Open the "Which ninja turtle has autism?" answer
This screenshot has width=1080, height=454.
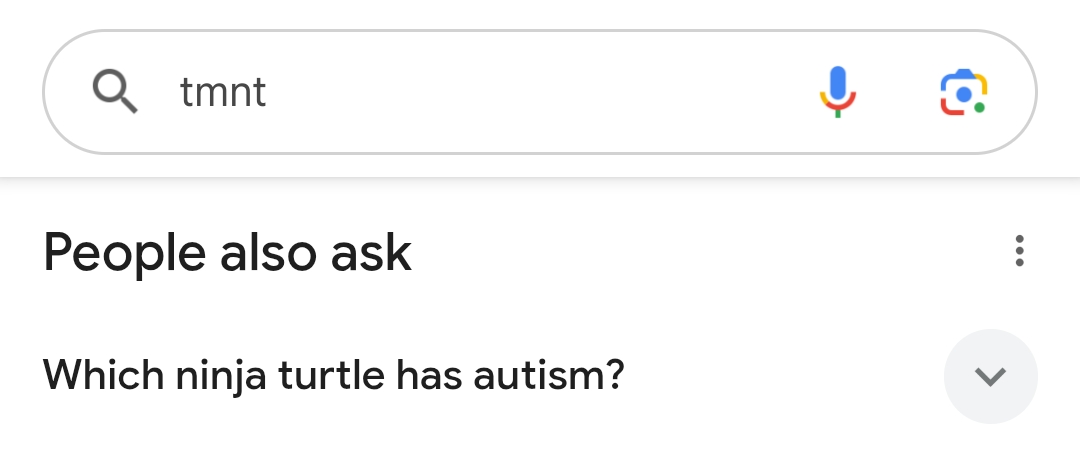[333, 376]
